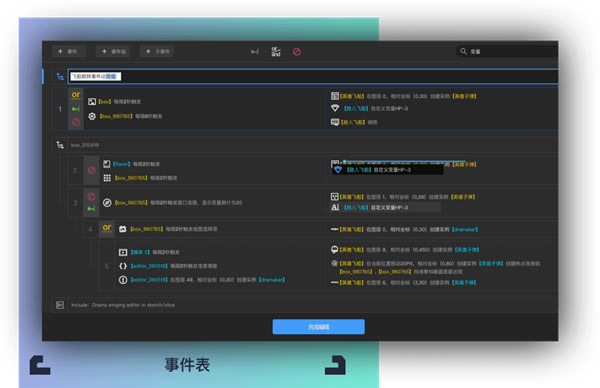Collapse the group with the blue tree icon

click(60, 77)
